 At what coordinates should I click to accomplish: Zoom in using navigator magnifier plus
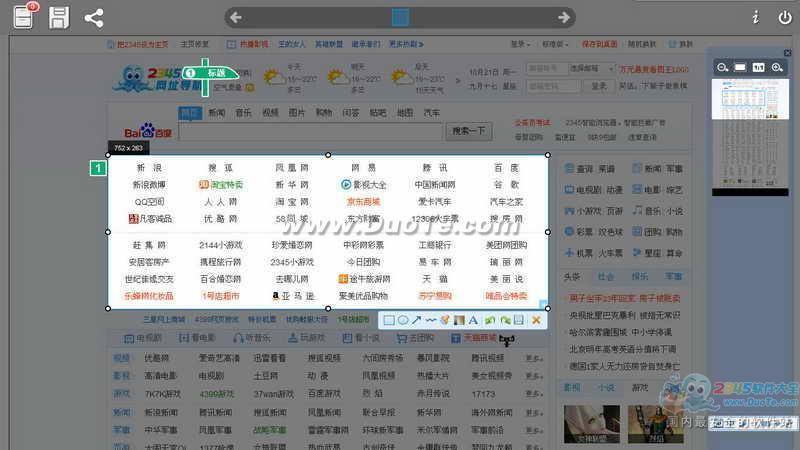pyautogui.click(x=777, y=67)
